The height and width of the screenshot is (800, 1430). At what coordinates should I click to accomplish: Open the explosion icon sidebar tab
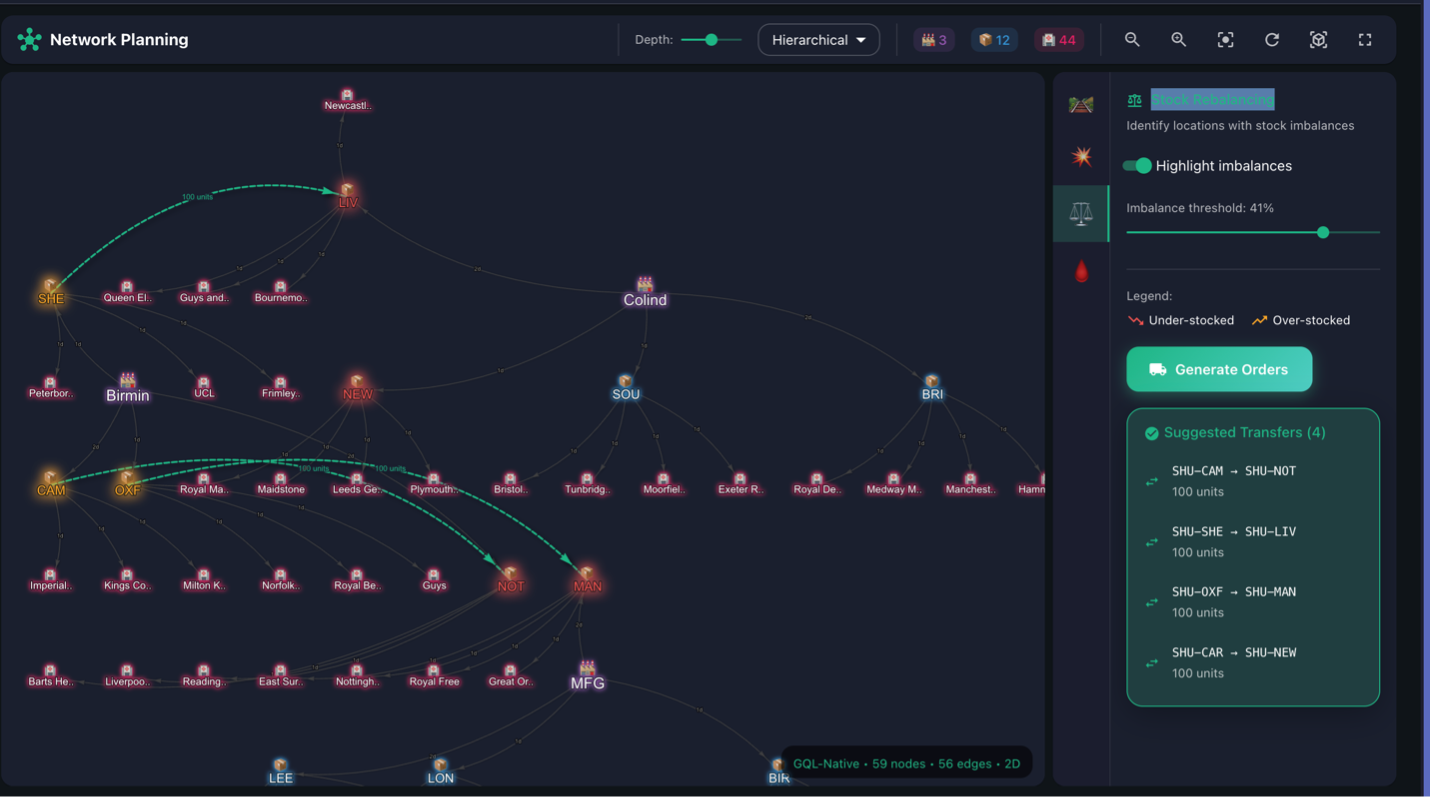[1081, 157]
